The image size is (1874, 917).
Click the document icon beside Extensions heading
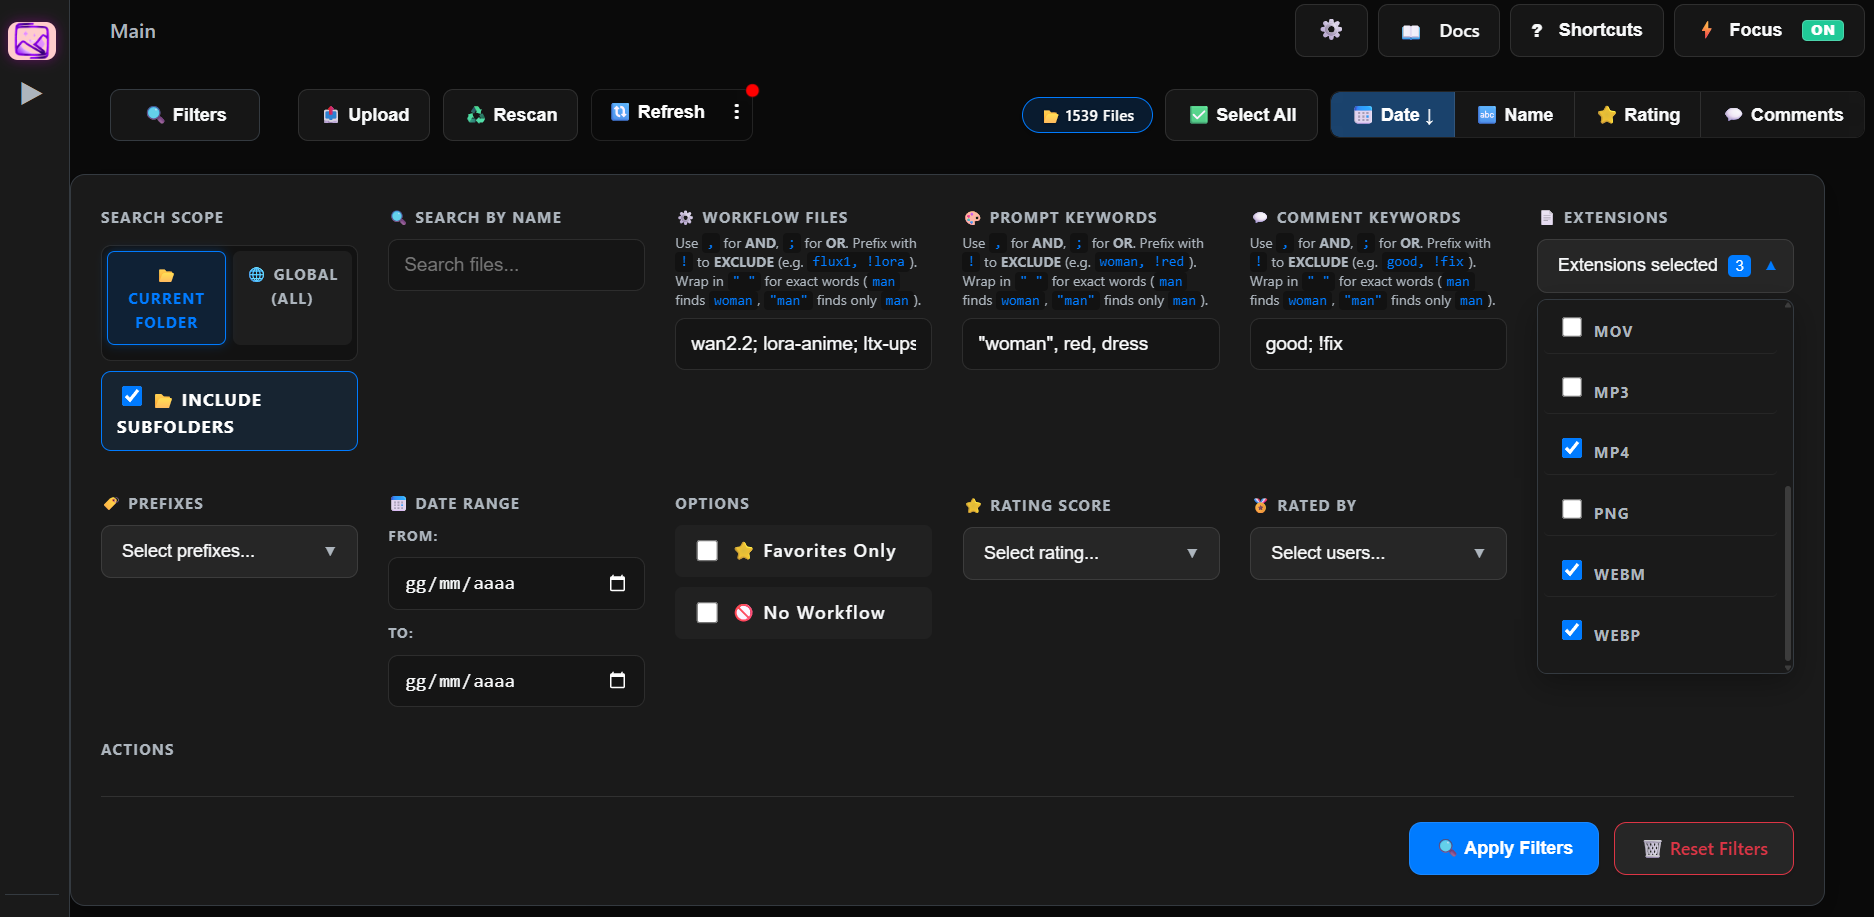point(1547,218)
